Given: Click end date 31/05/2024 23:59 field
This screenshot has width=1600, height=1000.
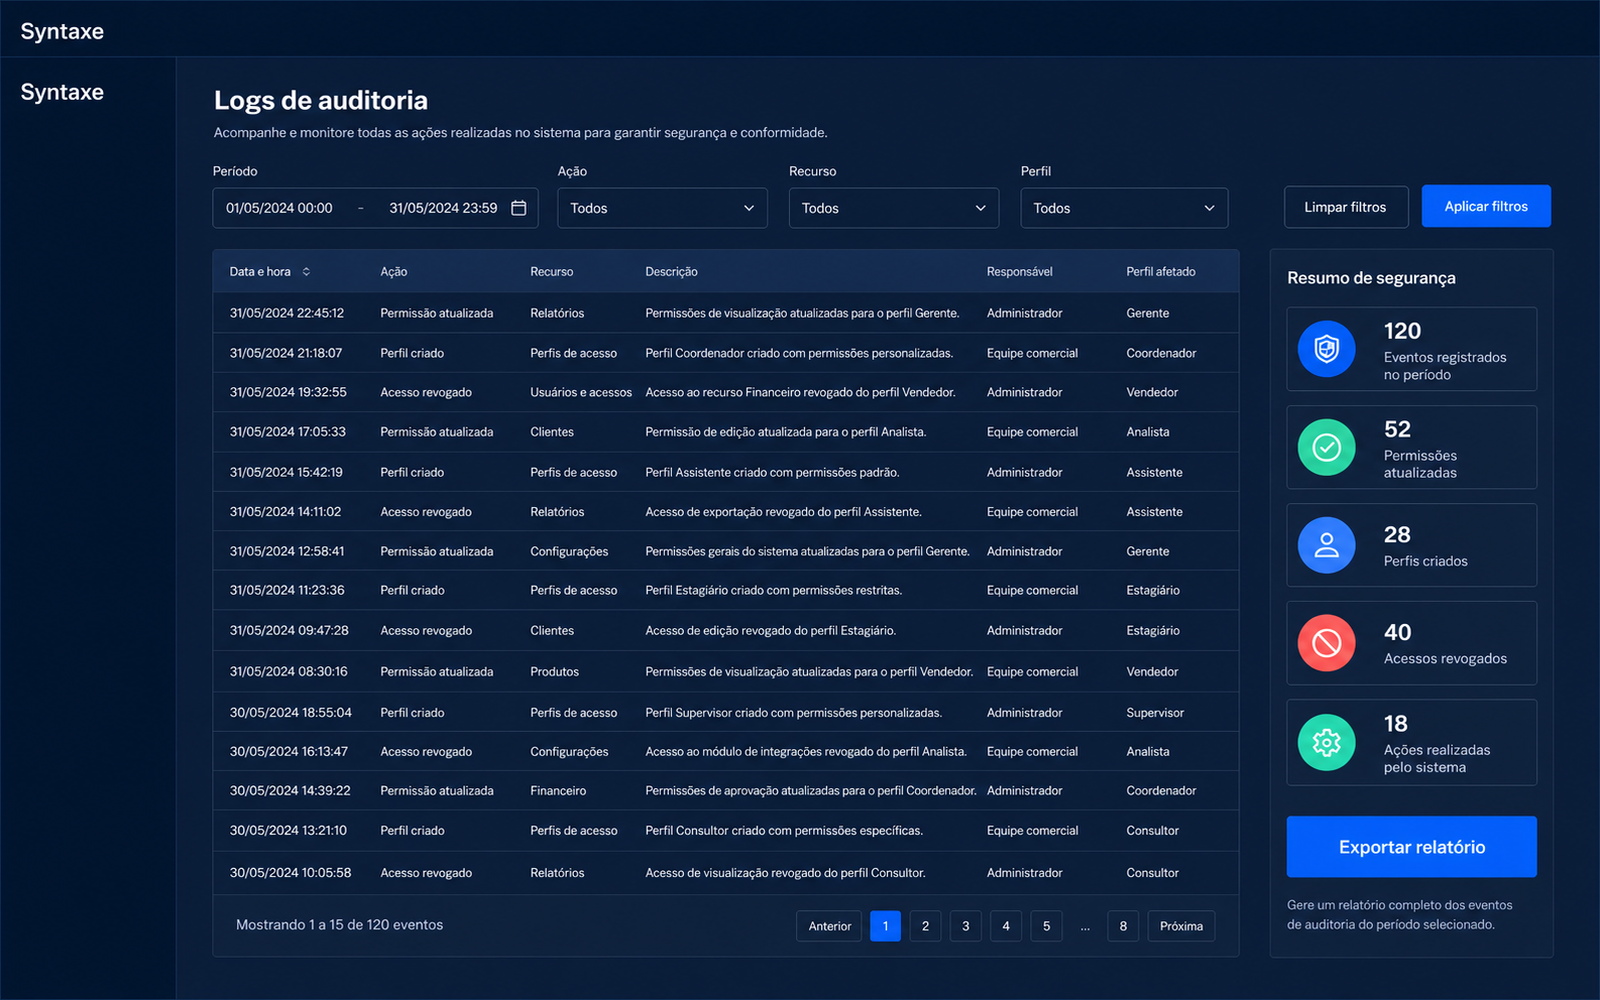Looking at the screenshot, I should [443, 208].
